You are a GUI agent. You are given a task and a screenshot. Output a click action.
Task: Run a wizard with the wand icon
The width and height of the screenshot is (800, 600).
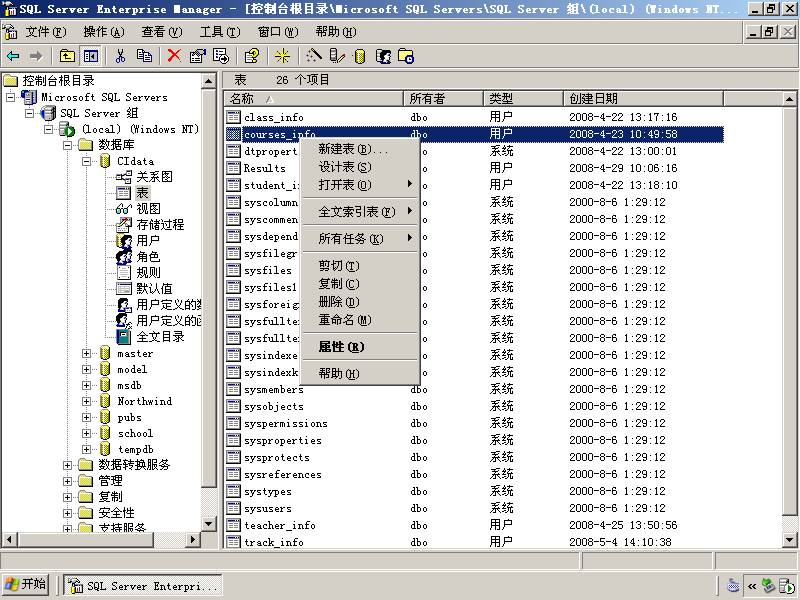coord(313,56)
